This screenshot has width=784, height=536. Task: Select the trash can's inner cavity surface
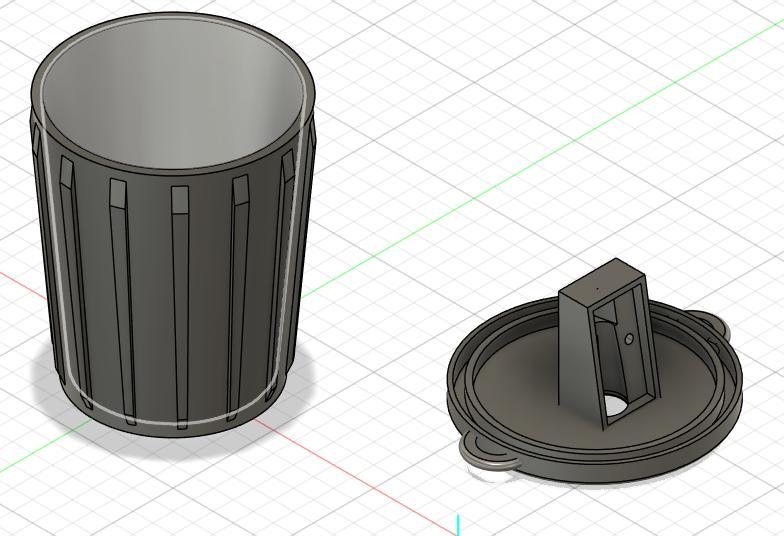pyautogui.click(x=172, y=92)
